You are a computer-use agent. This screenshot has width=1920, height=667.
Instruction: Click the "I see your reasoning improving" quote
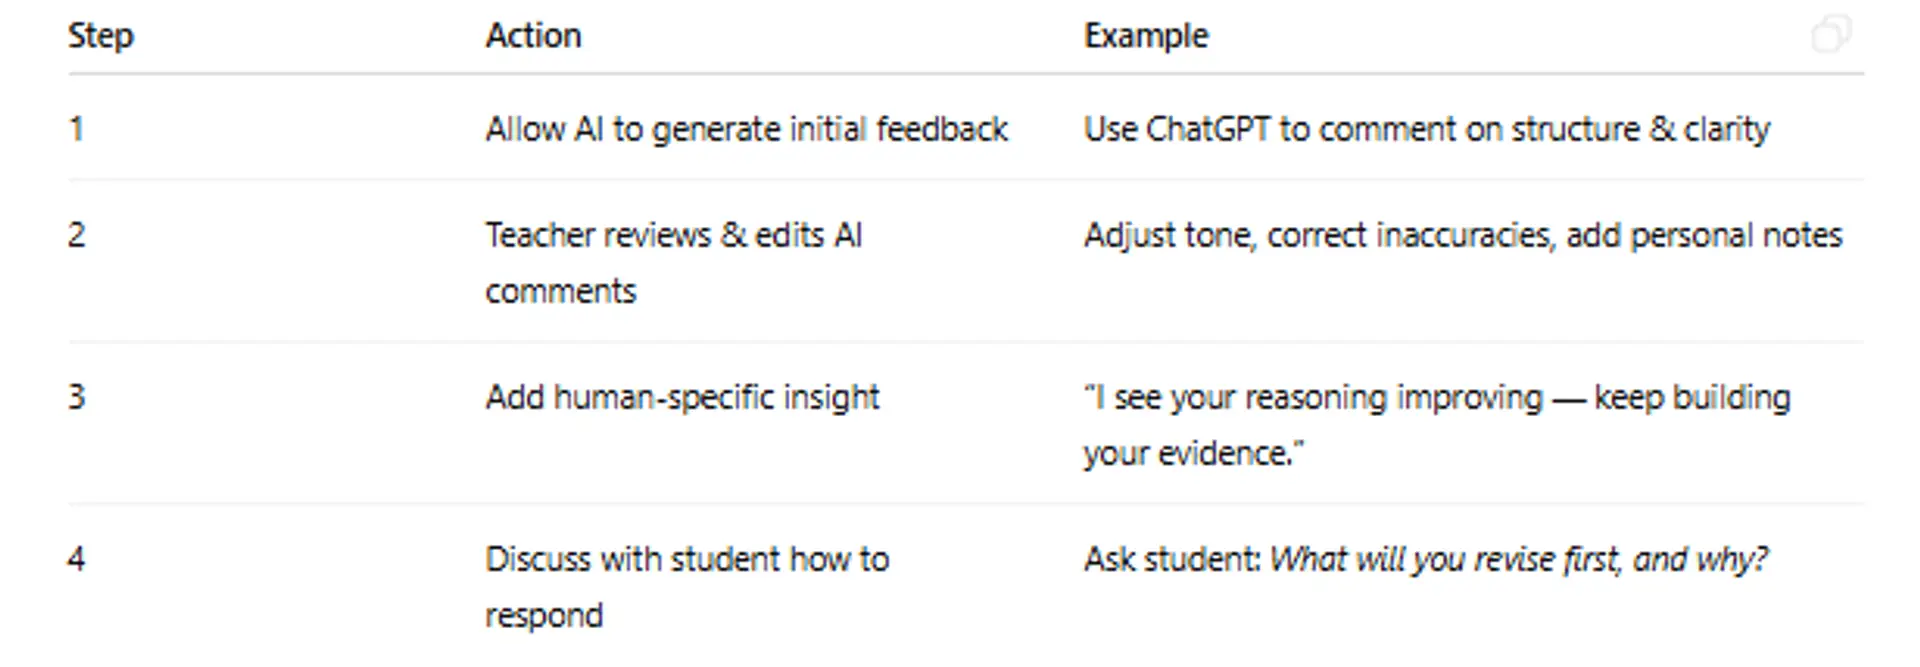point(1314,397)
